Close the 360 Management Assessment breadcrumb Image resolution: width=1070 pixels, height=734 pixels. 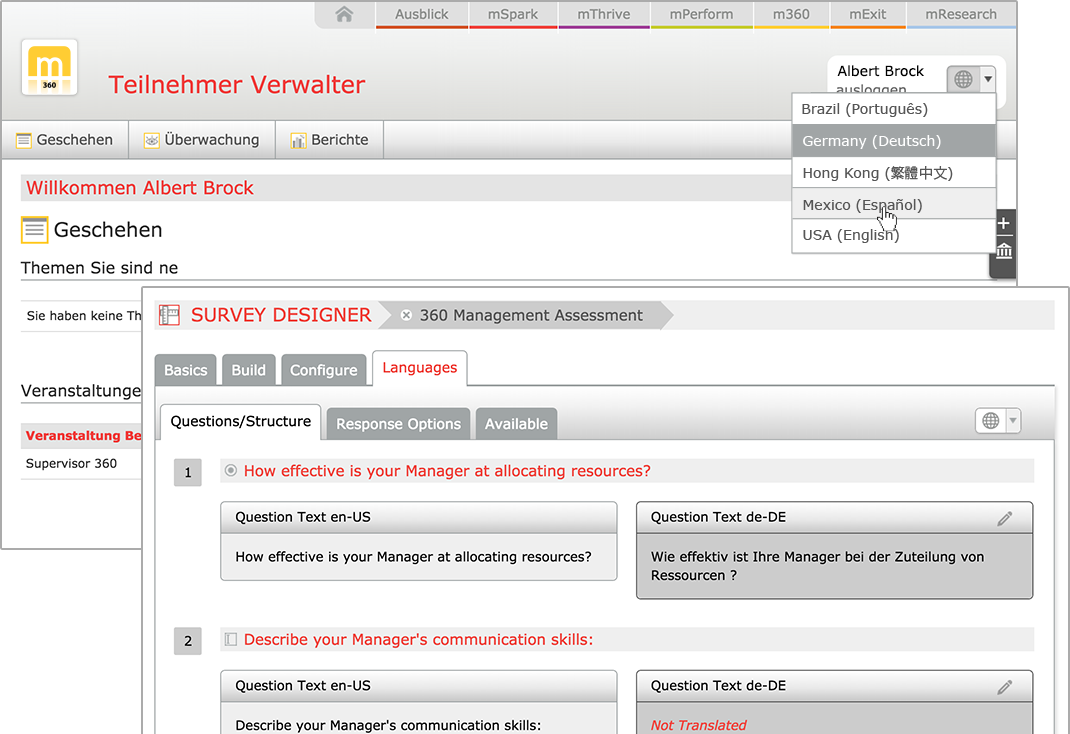(x=406, y=315)
